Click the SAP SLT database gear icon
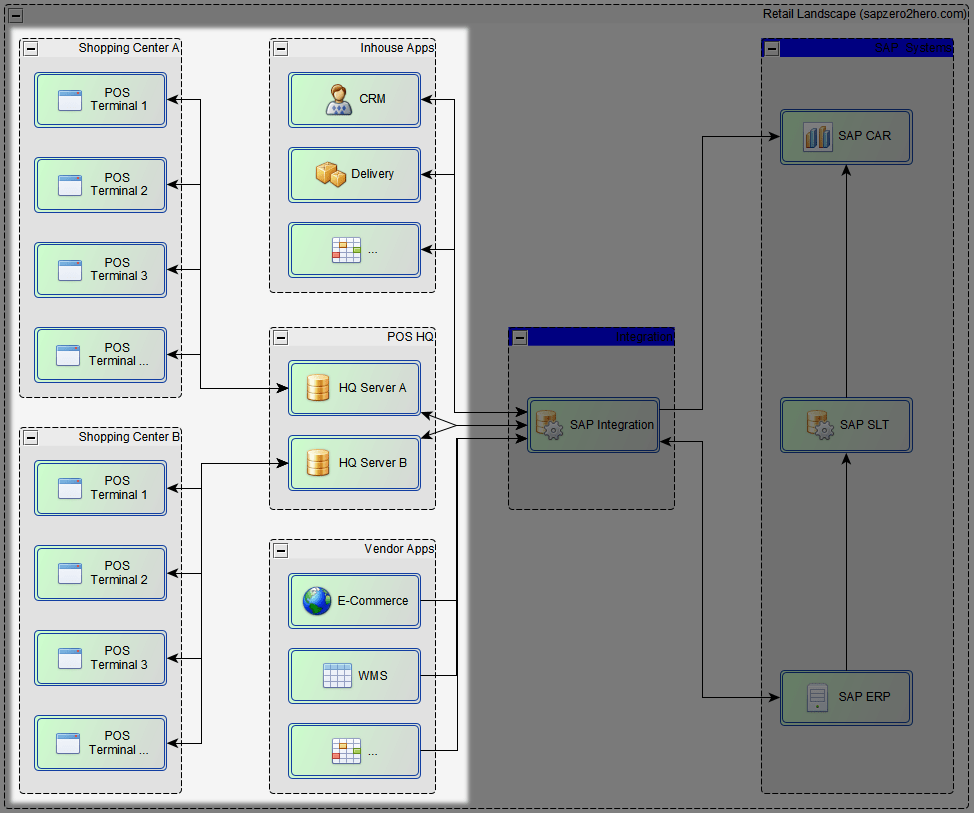 click(x=820, y=425)
